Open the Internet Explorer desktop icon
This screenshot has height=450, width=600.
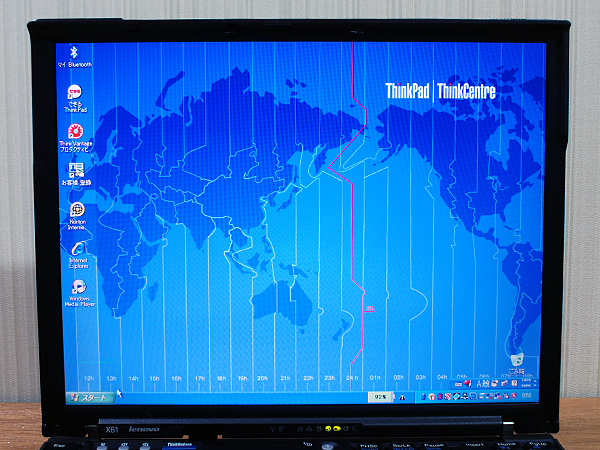coord(78,254)
